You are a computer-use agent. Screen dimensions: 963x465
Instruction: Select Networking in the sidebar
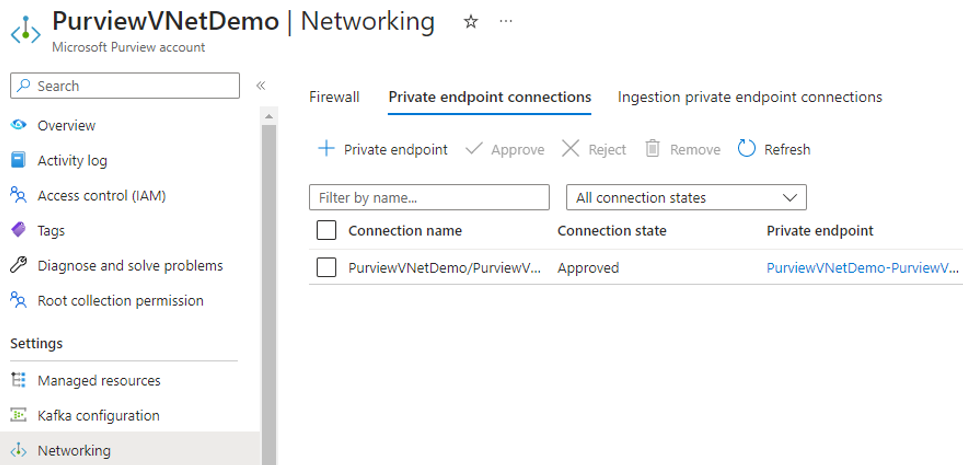pos(74,450)
